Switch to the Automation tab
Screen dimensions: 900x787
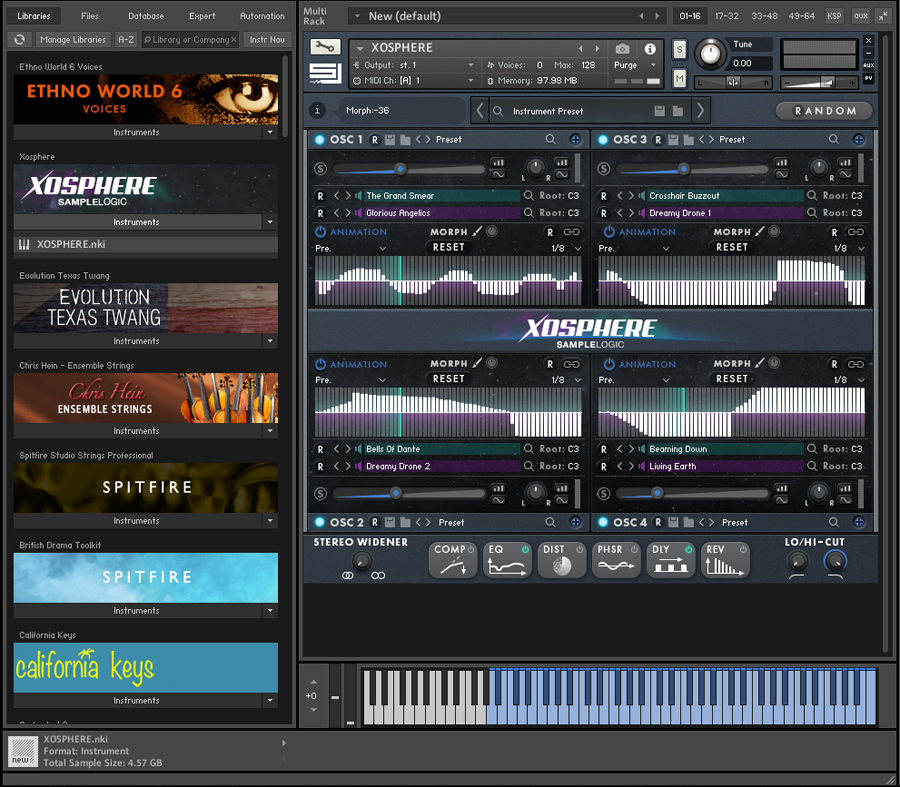tap(262, 16)
